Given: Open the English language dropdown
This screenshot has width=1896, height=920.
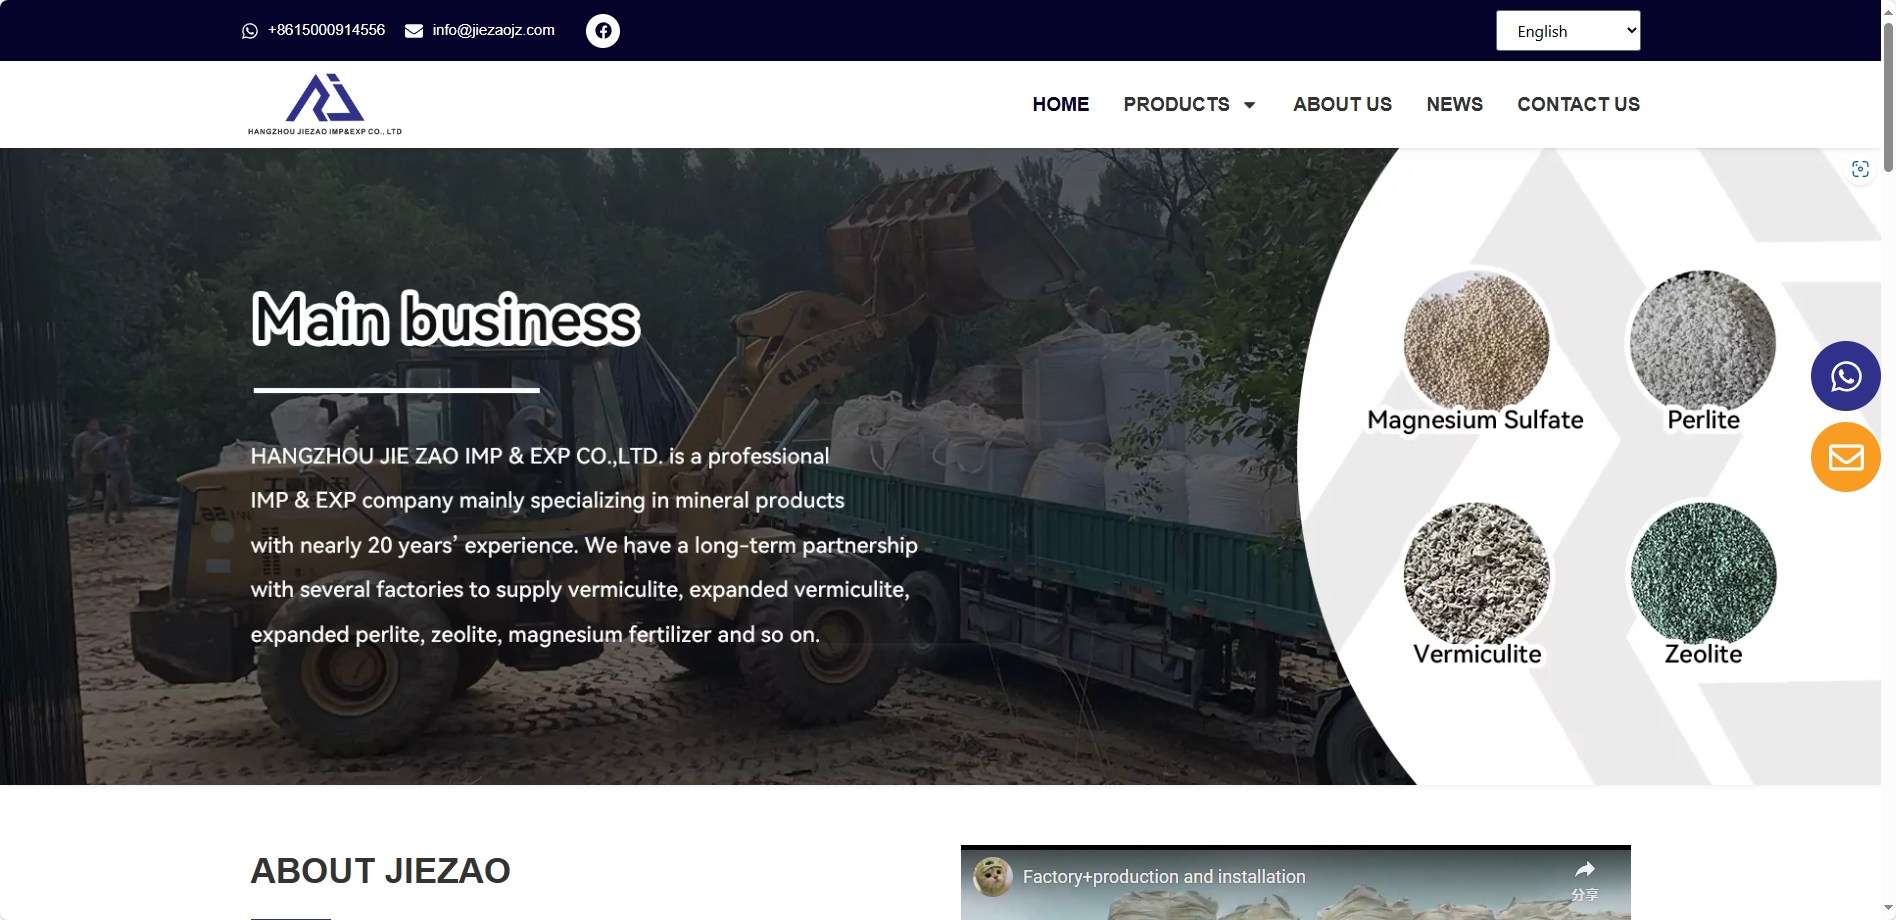Looking at the screenshot, I should (1568, 31).
